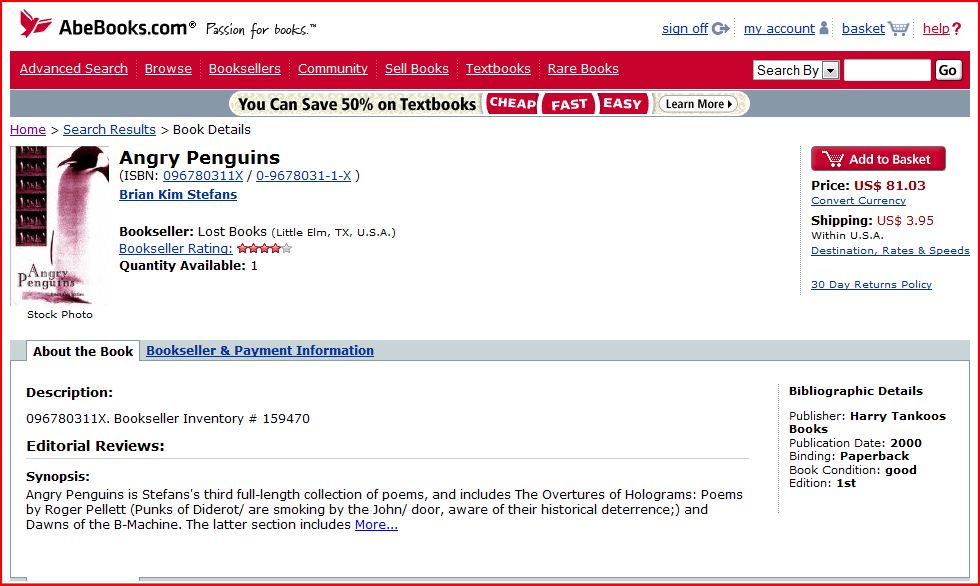This screenshot has width=980, height=586.
Task: Click the my account person icon
Action: tap(824, 29)
